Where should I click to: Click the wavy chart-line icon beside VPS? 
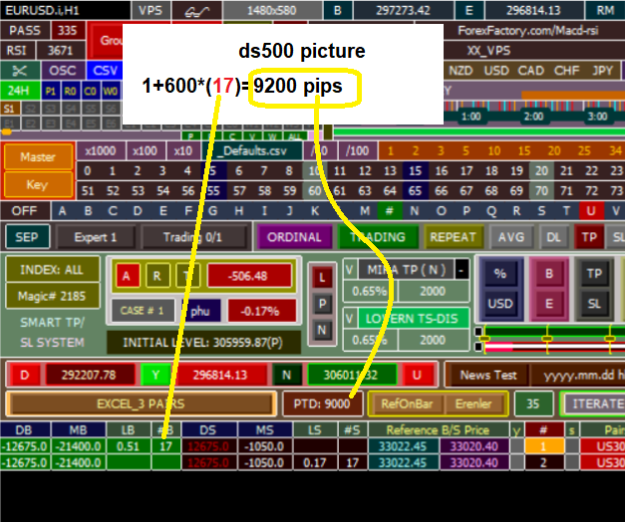coord(197,10)
